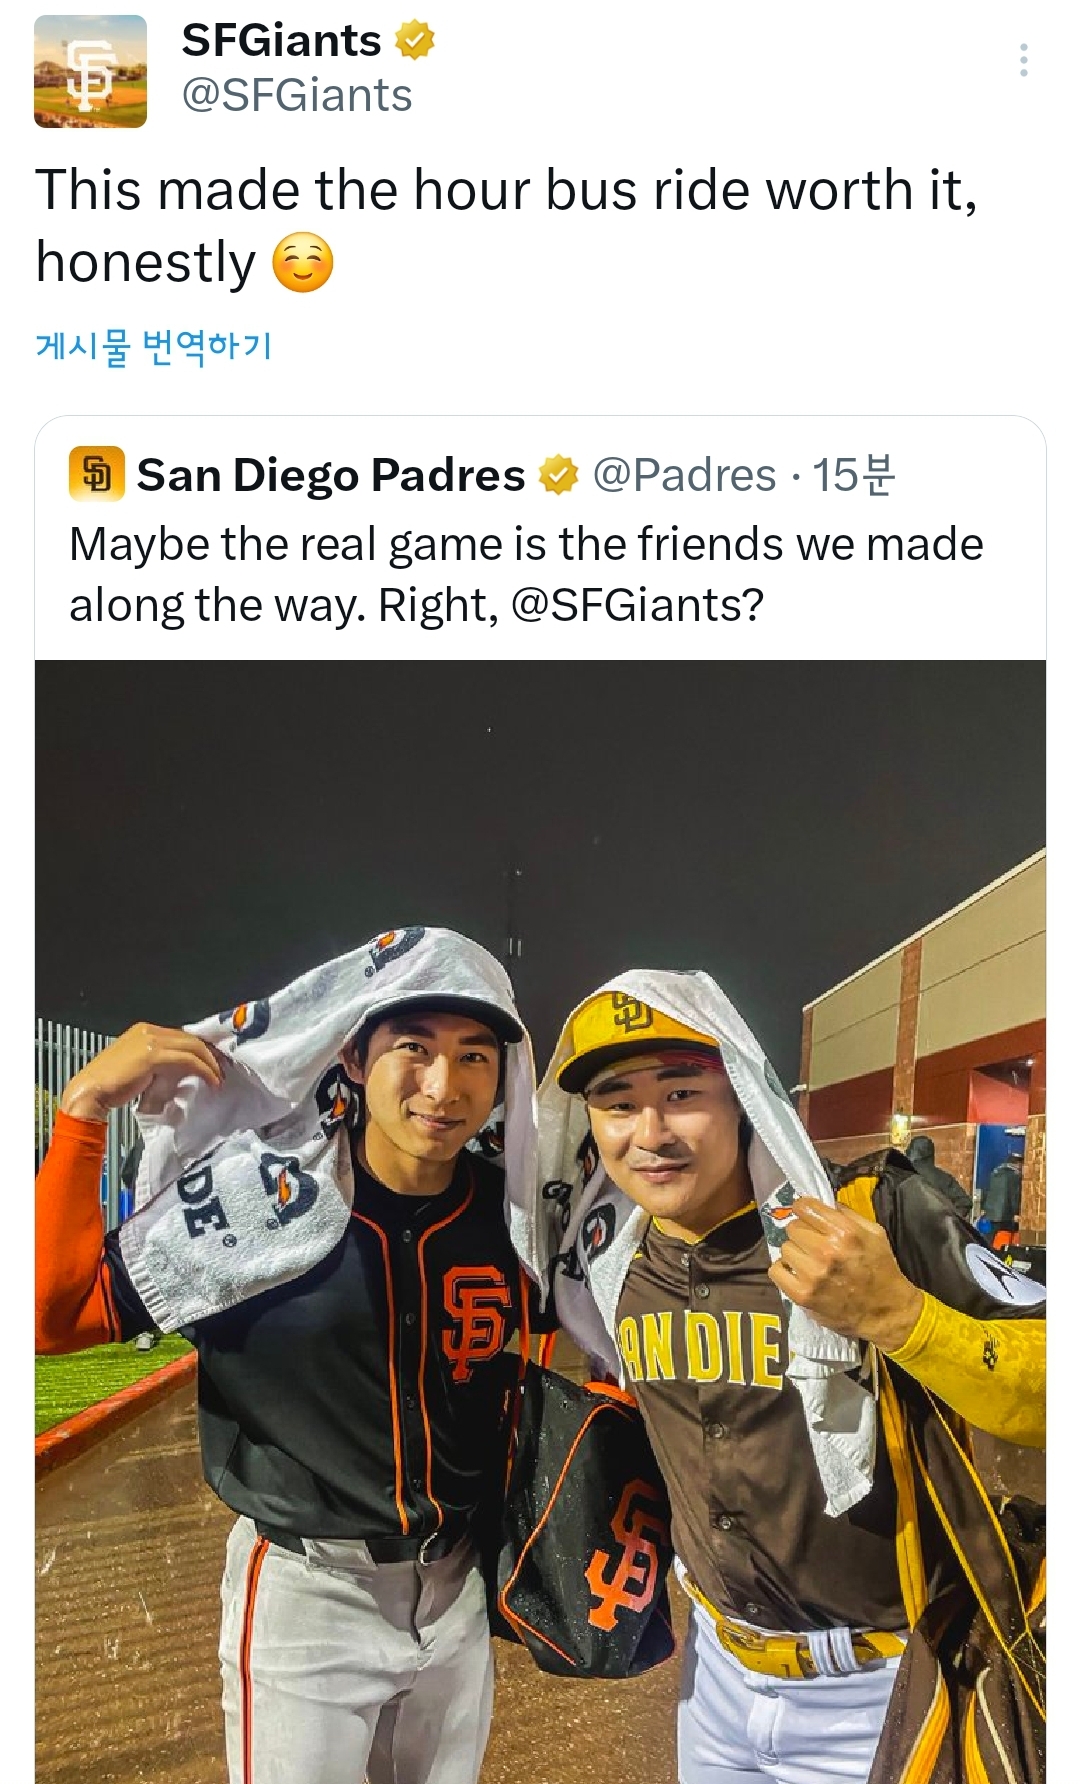Open the quoted 'Maybe the real game' text
The image size is (1080, 1784).
point(525,545)
